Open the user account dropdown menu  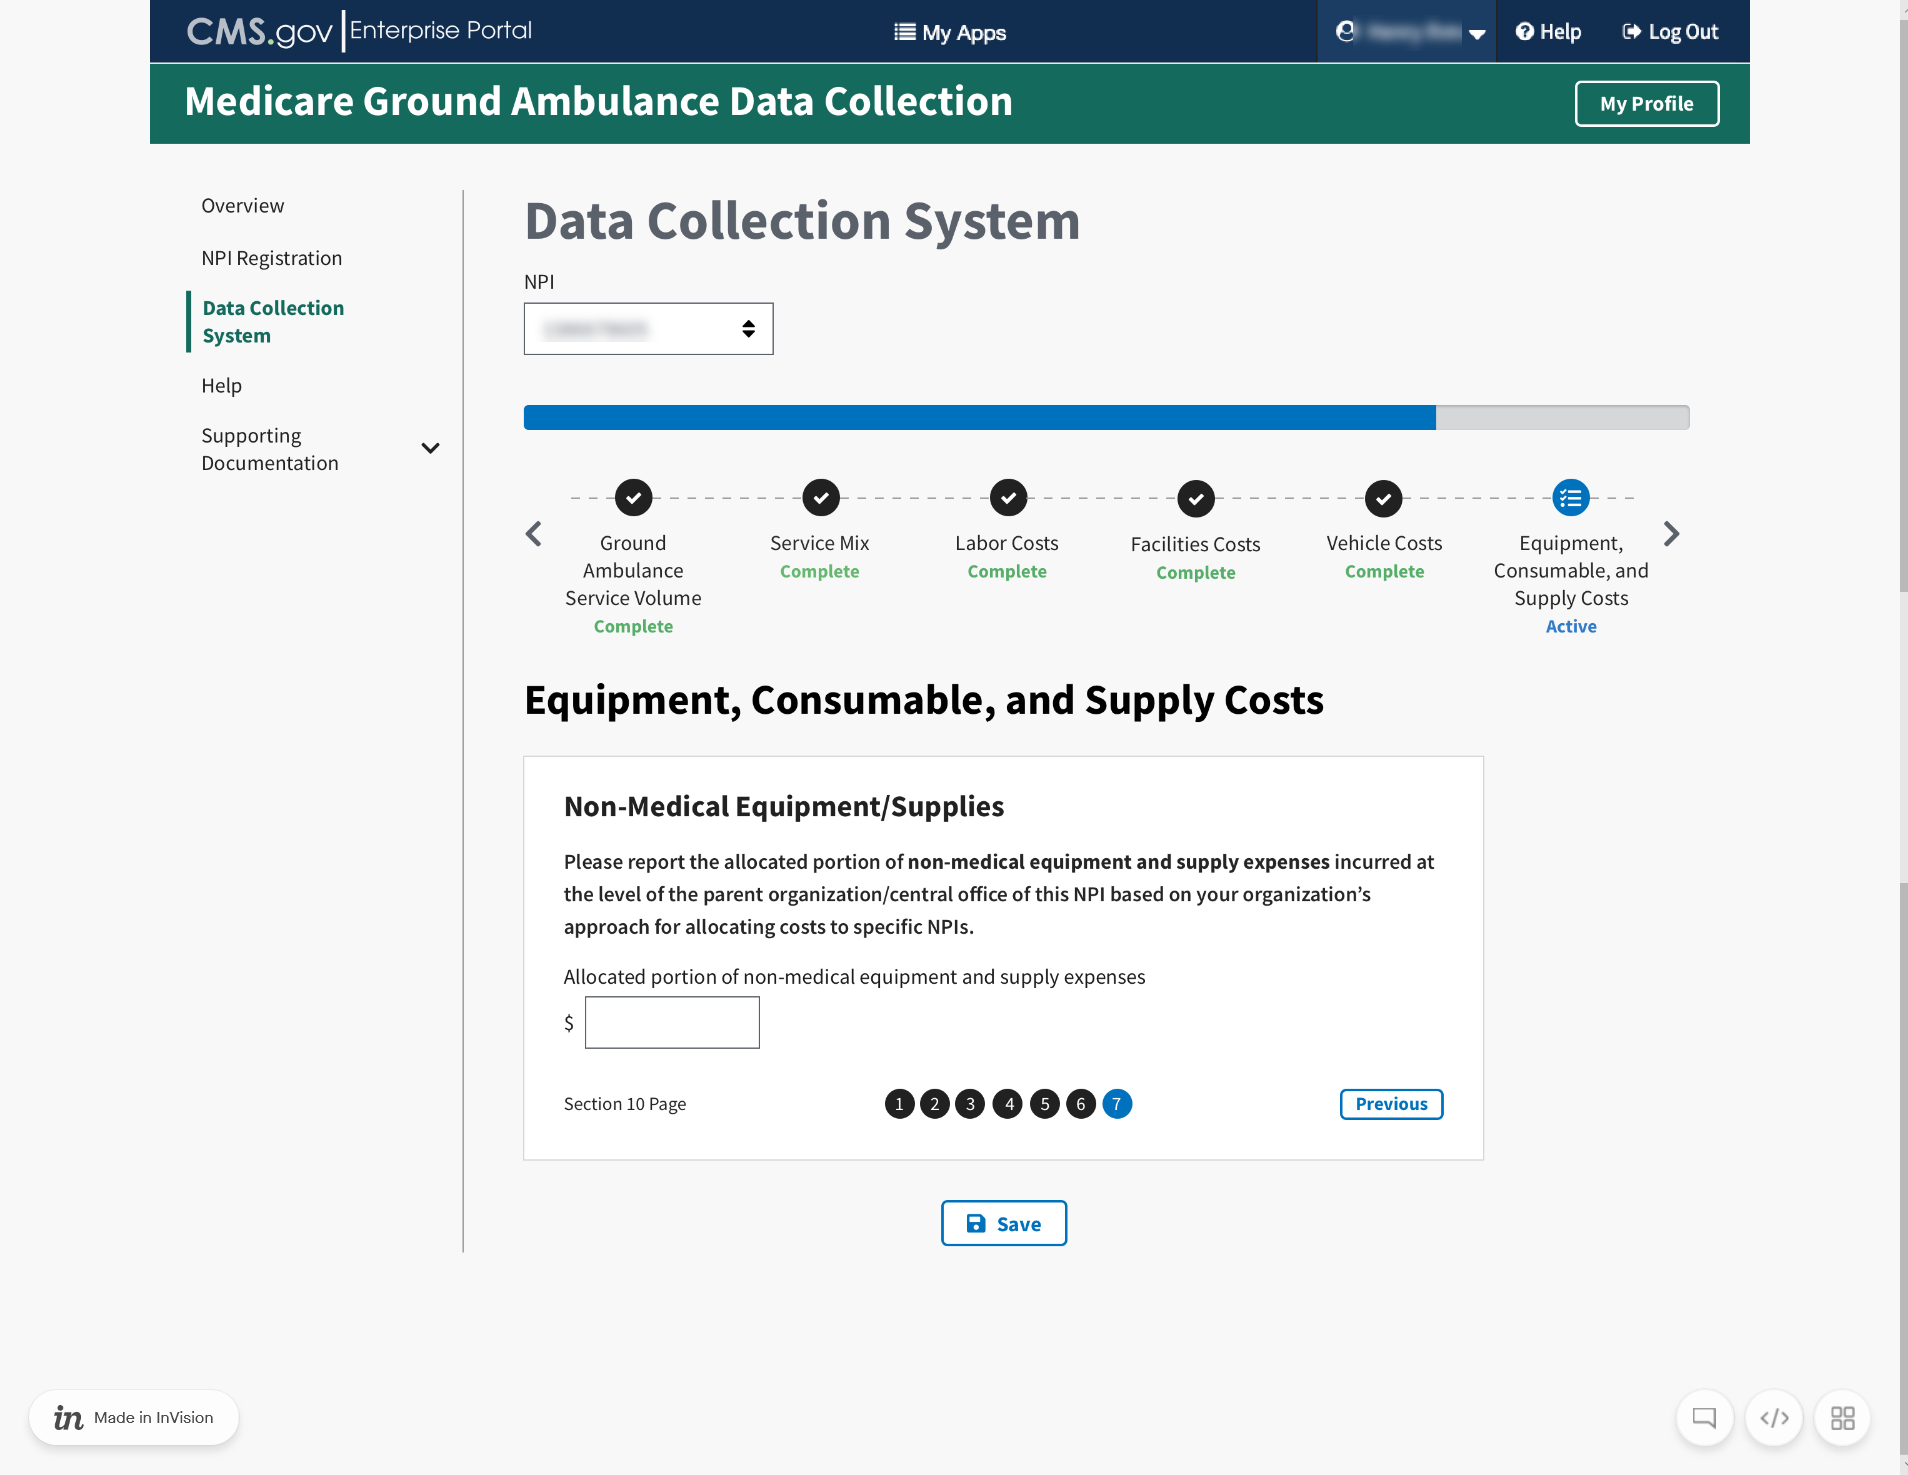click(x=1406, y=32)
